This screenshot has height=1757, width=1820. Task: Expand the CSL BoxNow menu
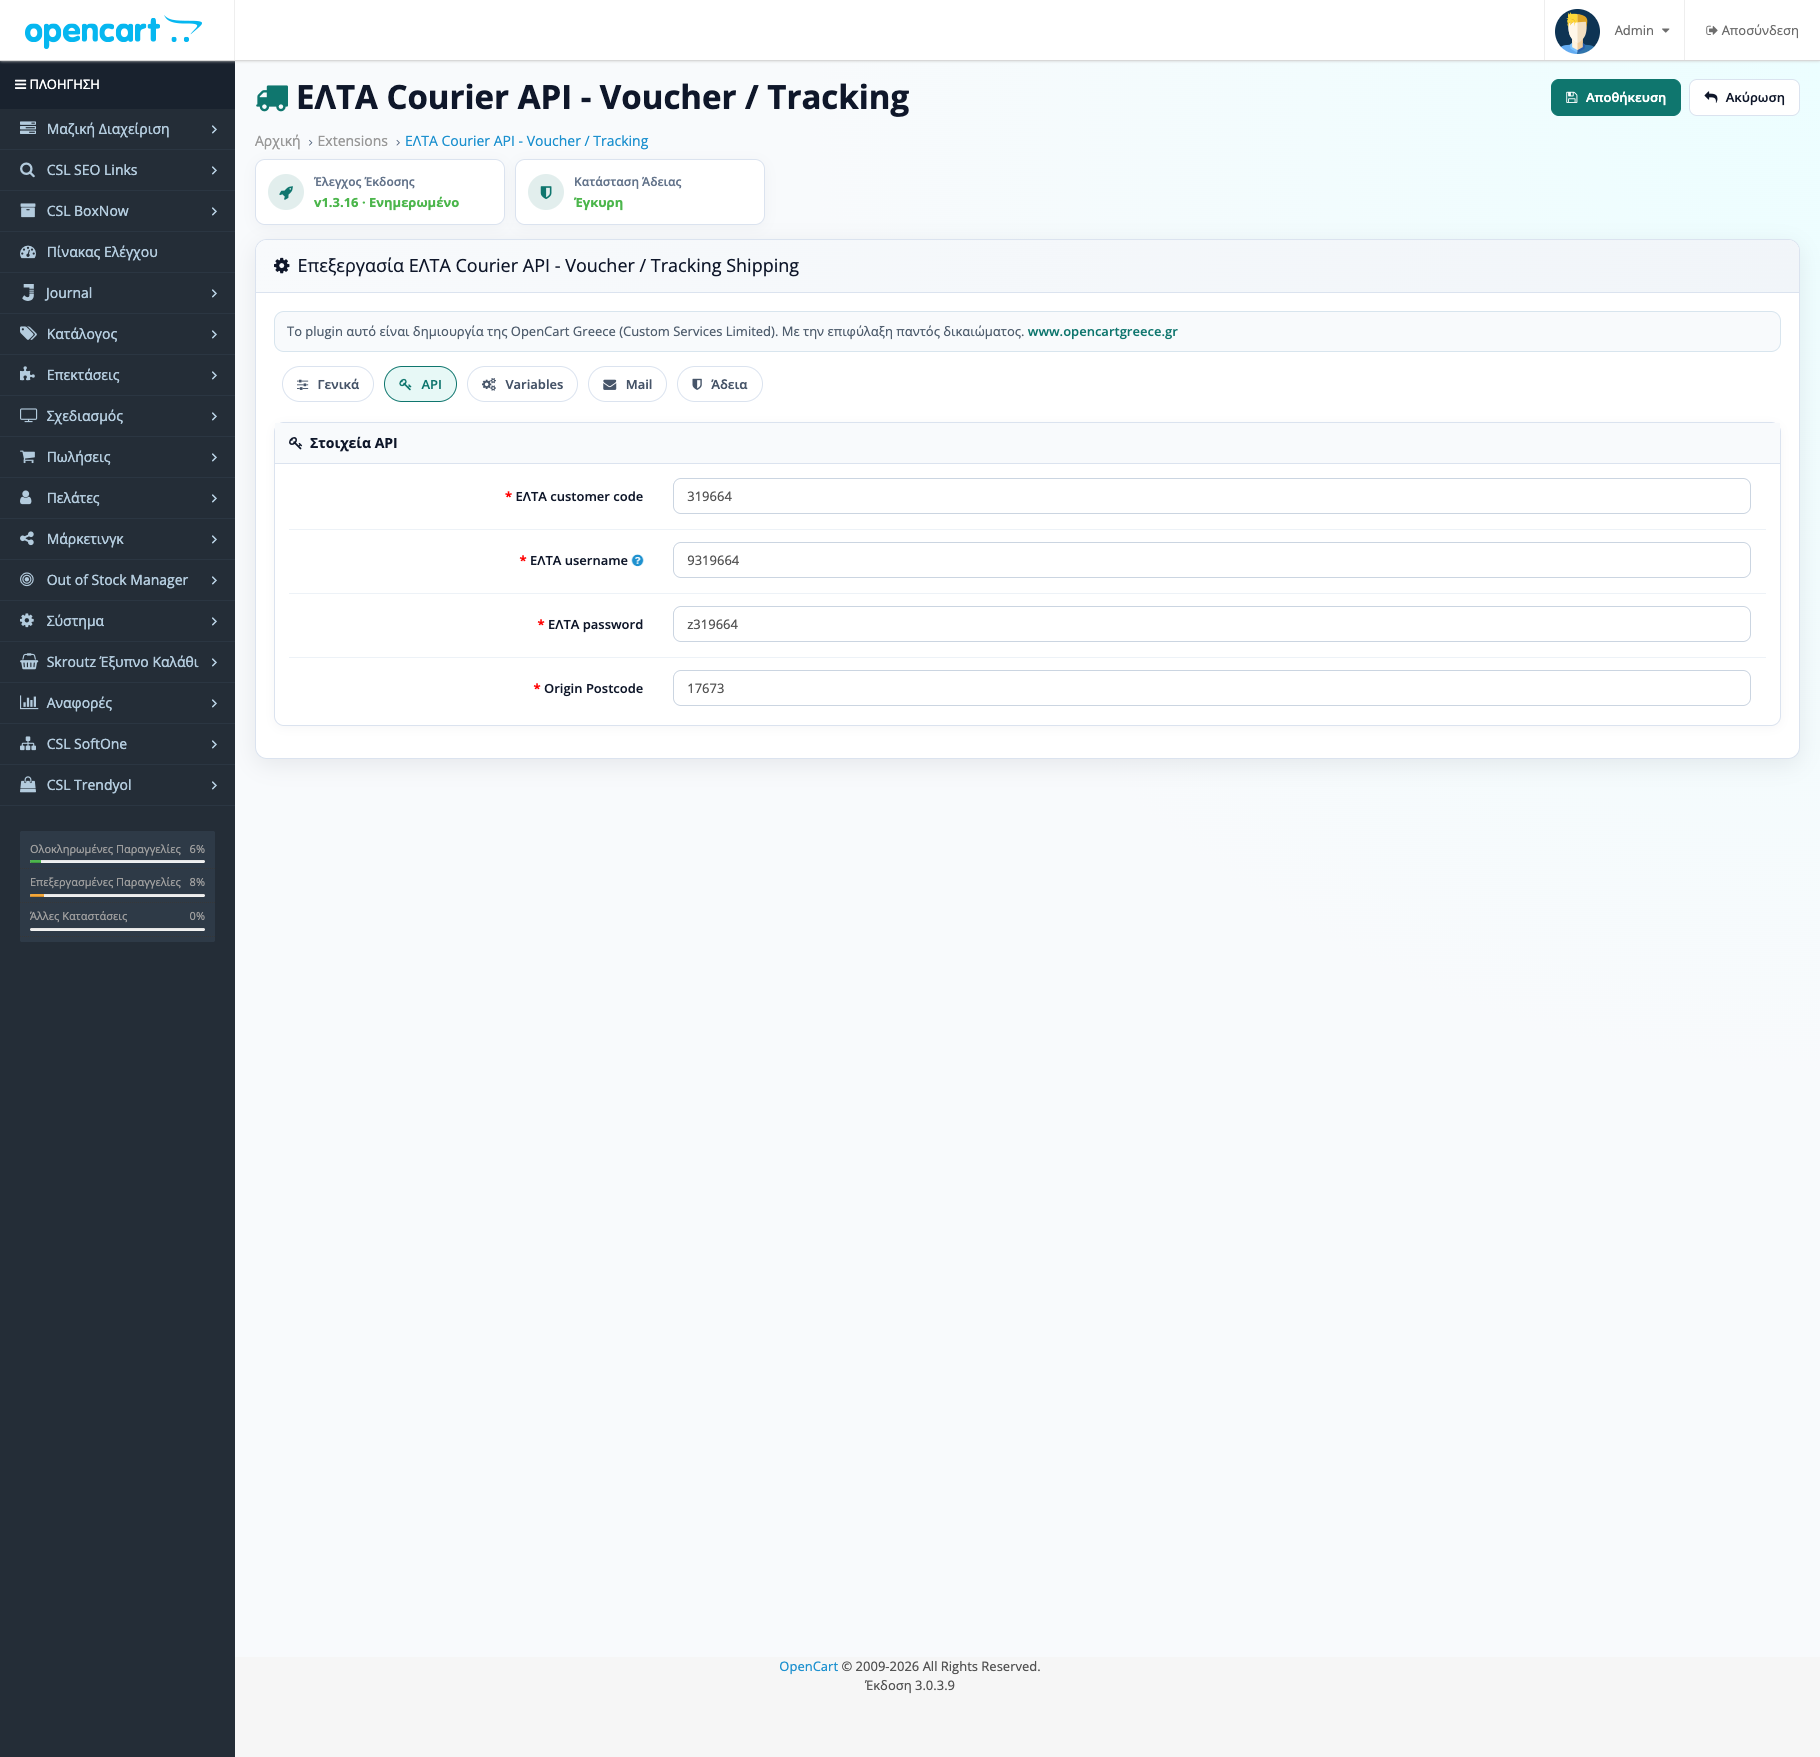coord(117,211)
